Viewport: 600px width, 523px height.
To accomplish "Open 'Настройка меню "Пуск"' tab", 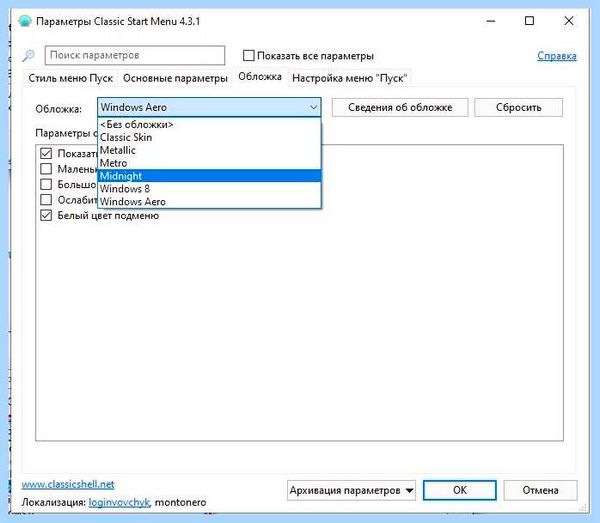I will [349, 78].
